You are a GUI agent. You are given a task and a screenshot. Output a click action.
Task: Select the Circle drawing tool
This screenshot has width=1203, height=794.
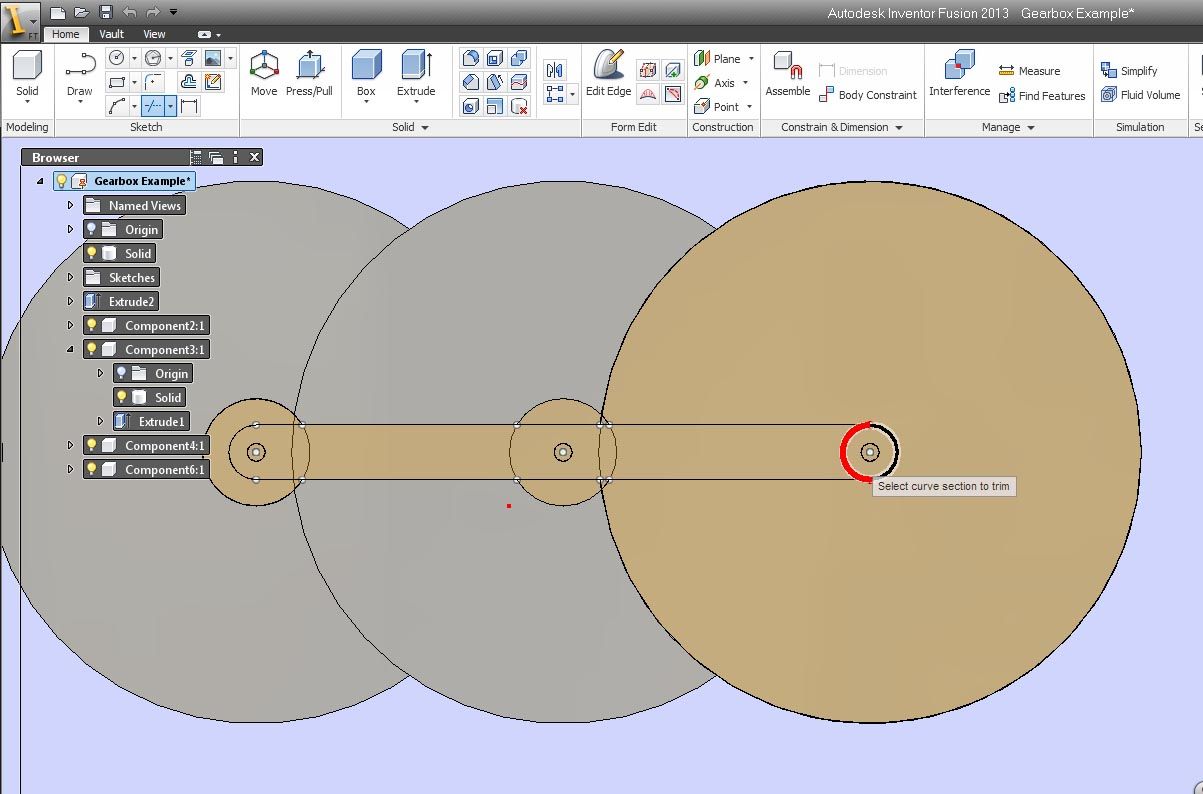(116, 57)
